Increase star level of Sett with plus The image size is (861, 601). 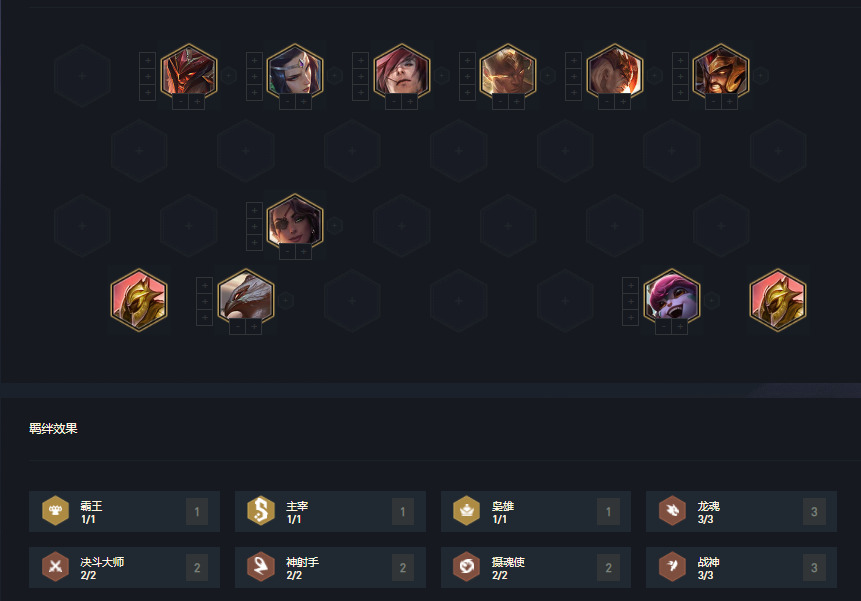[x=410, y=102]
